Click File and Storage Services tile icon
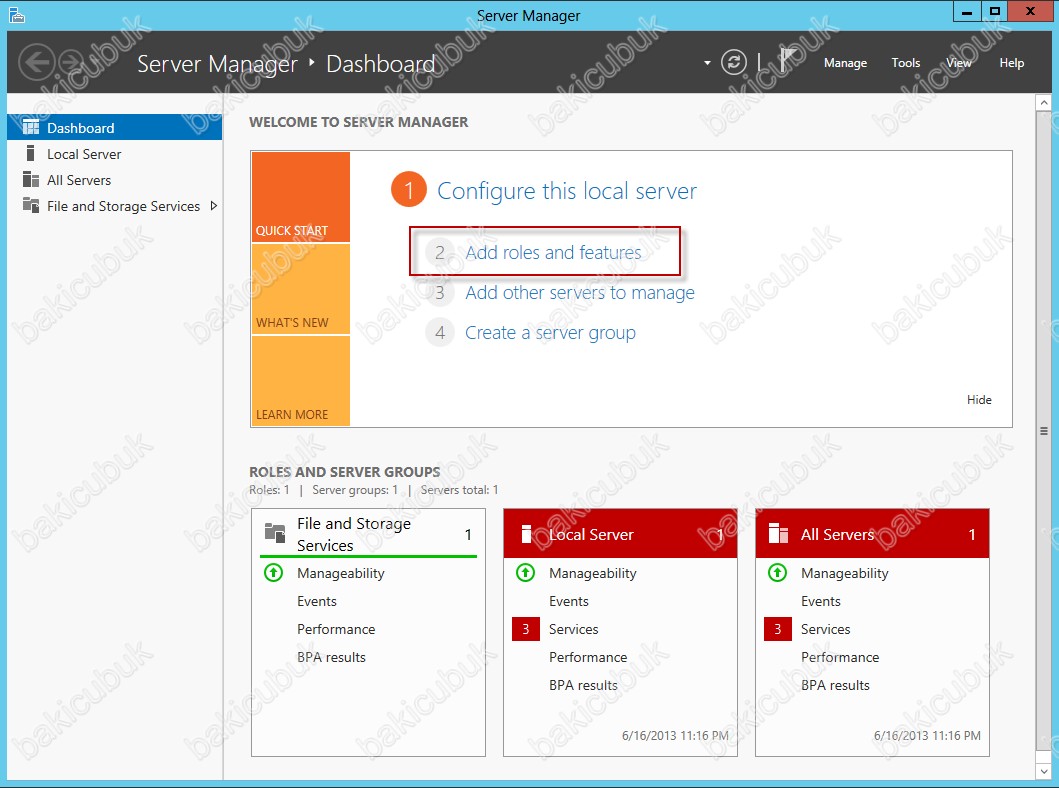Screen dimensions: 1059x788 coord(275,533)
